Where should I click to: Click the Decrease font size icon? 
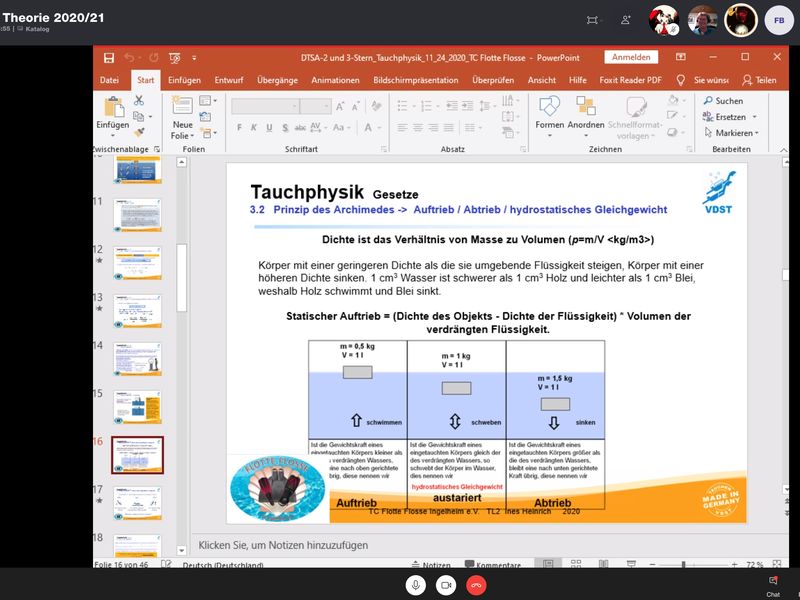point(356,106)
